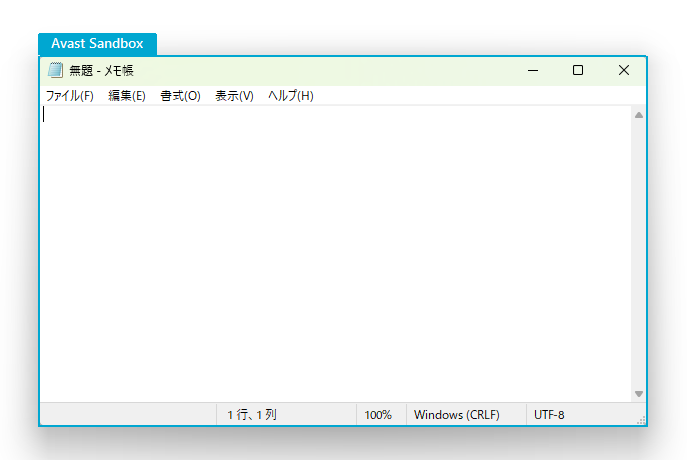Viewport: 687px width, 460px height.
Task: Click the scrollbar up arrow
Action: click(x=639, y=114)
